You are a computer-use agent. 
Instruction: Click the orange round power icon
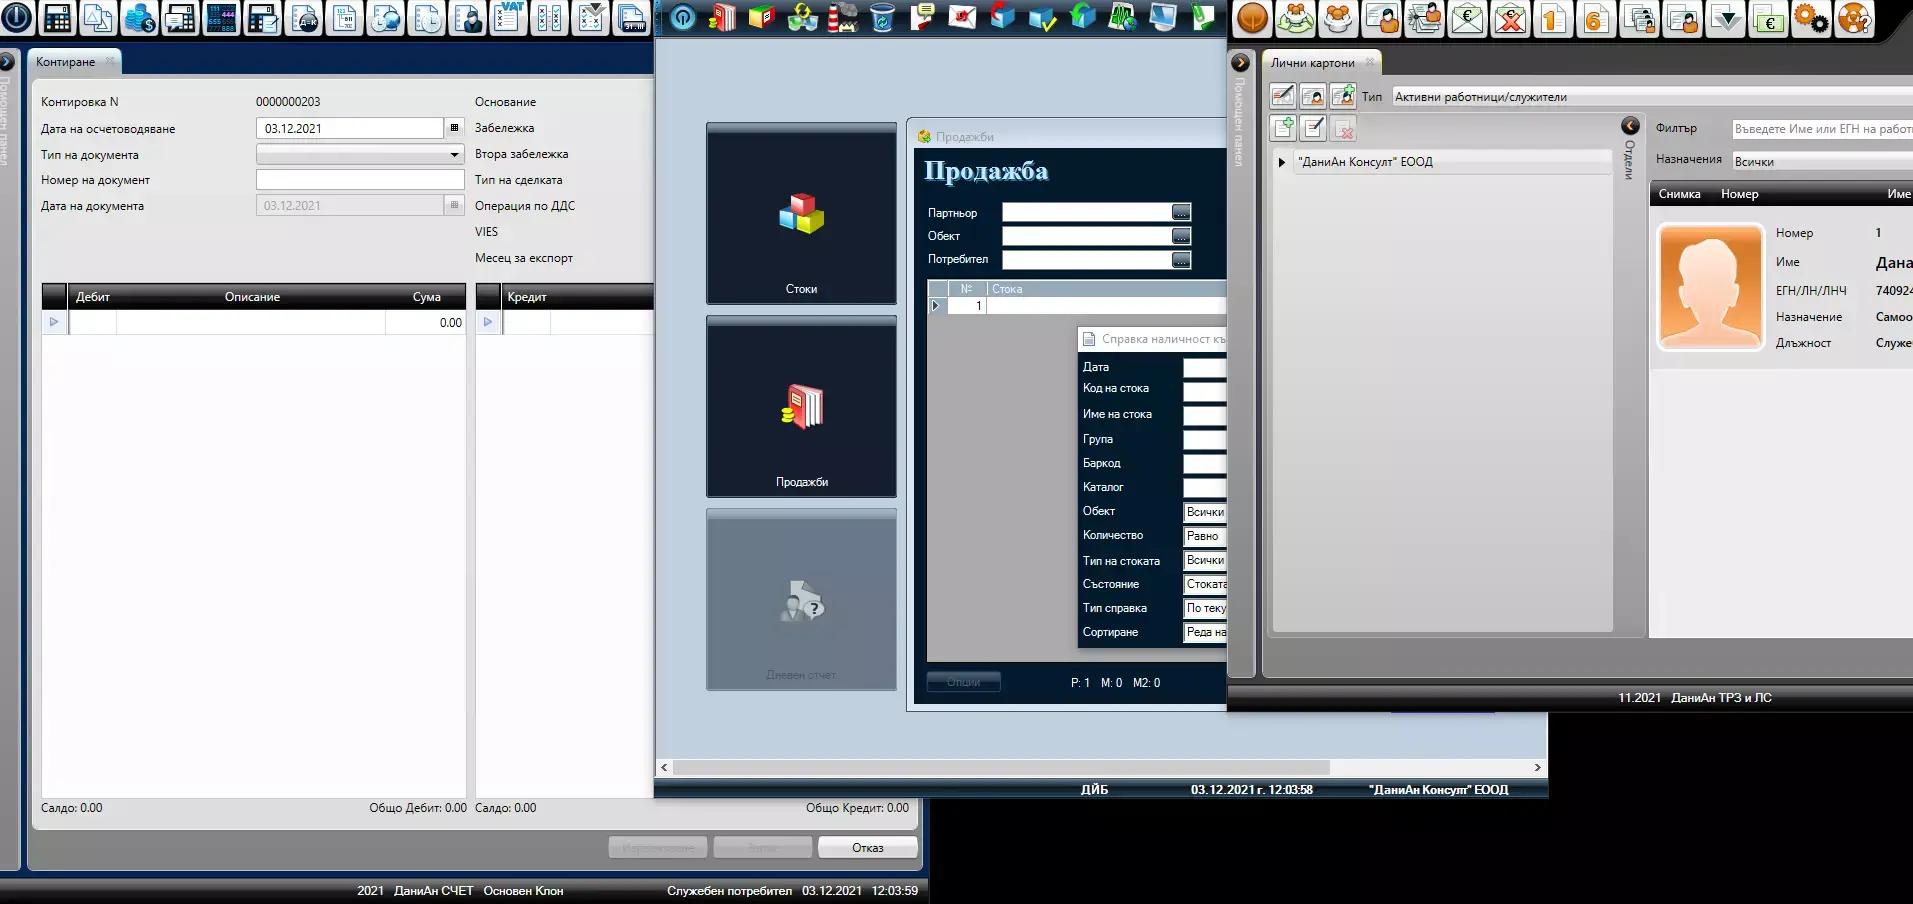(1252, 18)
